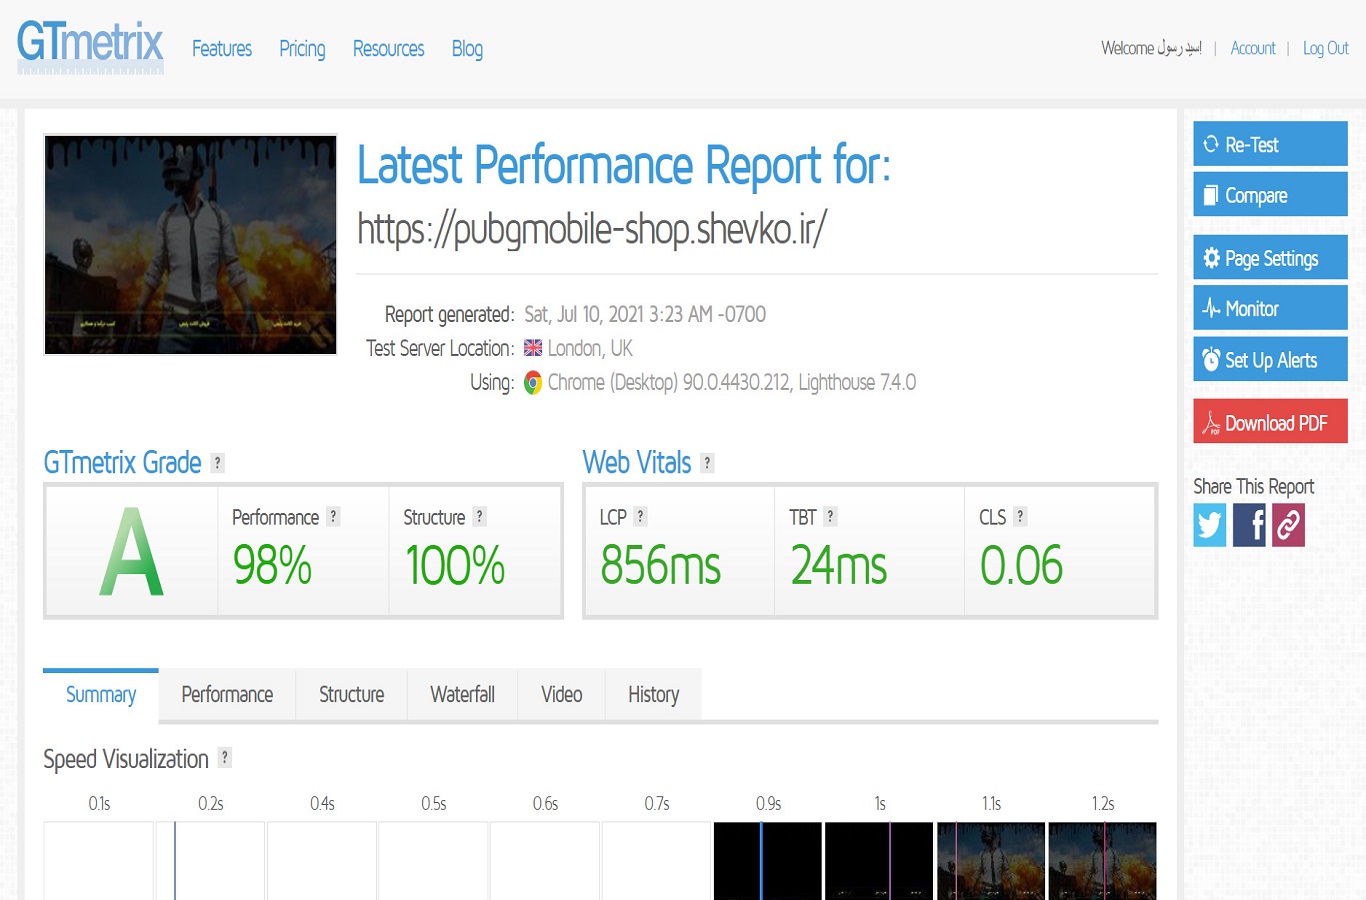Switch to the Video tab

561,695
